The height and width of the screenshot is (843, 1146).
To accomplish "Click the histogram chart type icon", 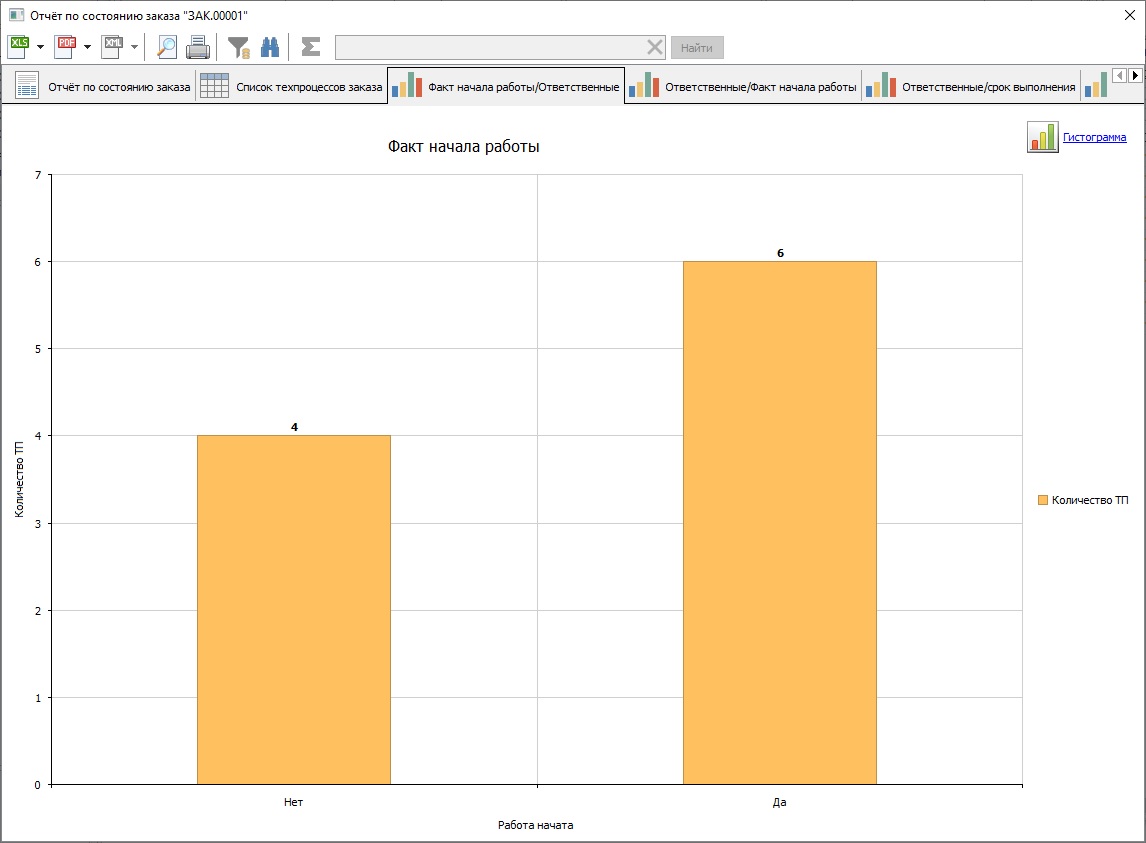I will (x=1042, y=137).
